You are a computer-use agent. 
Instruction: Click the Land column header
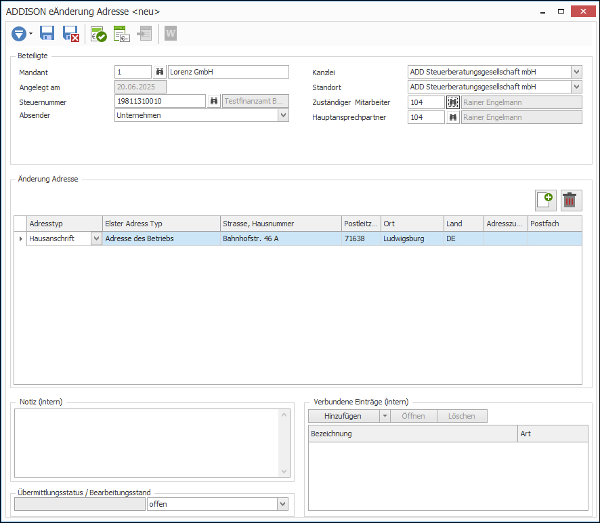(x=463, y=223)
